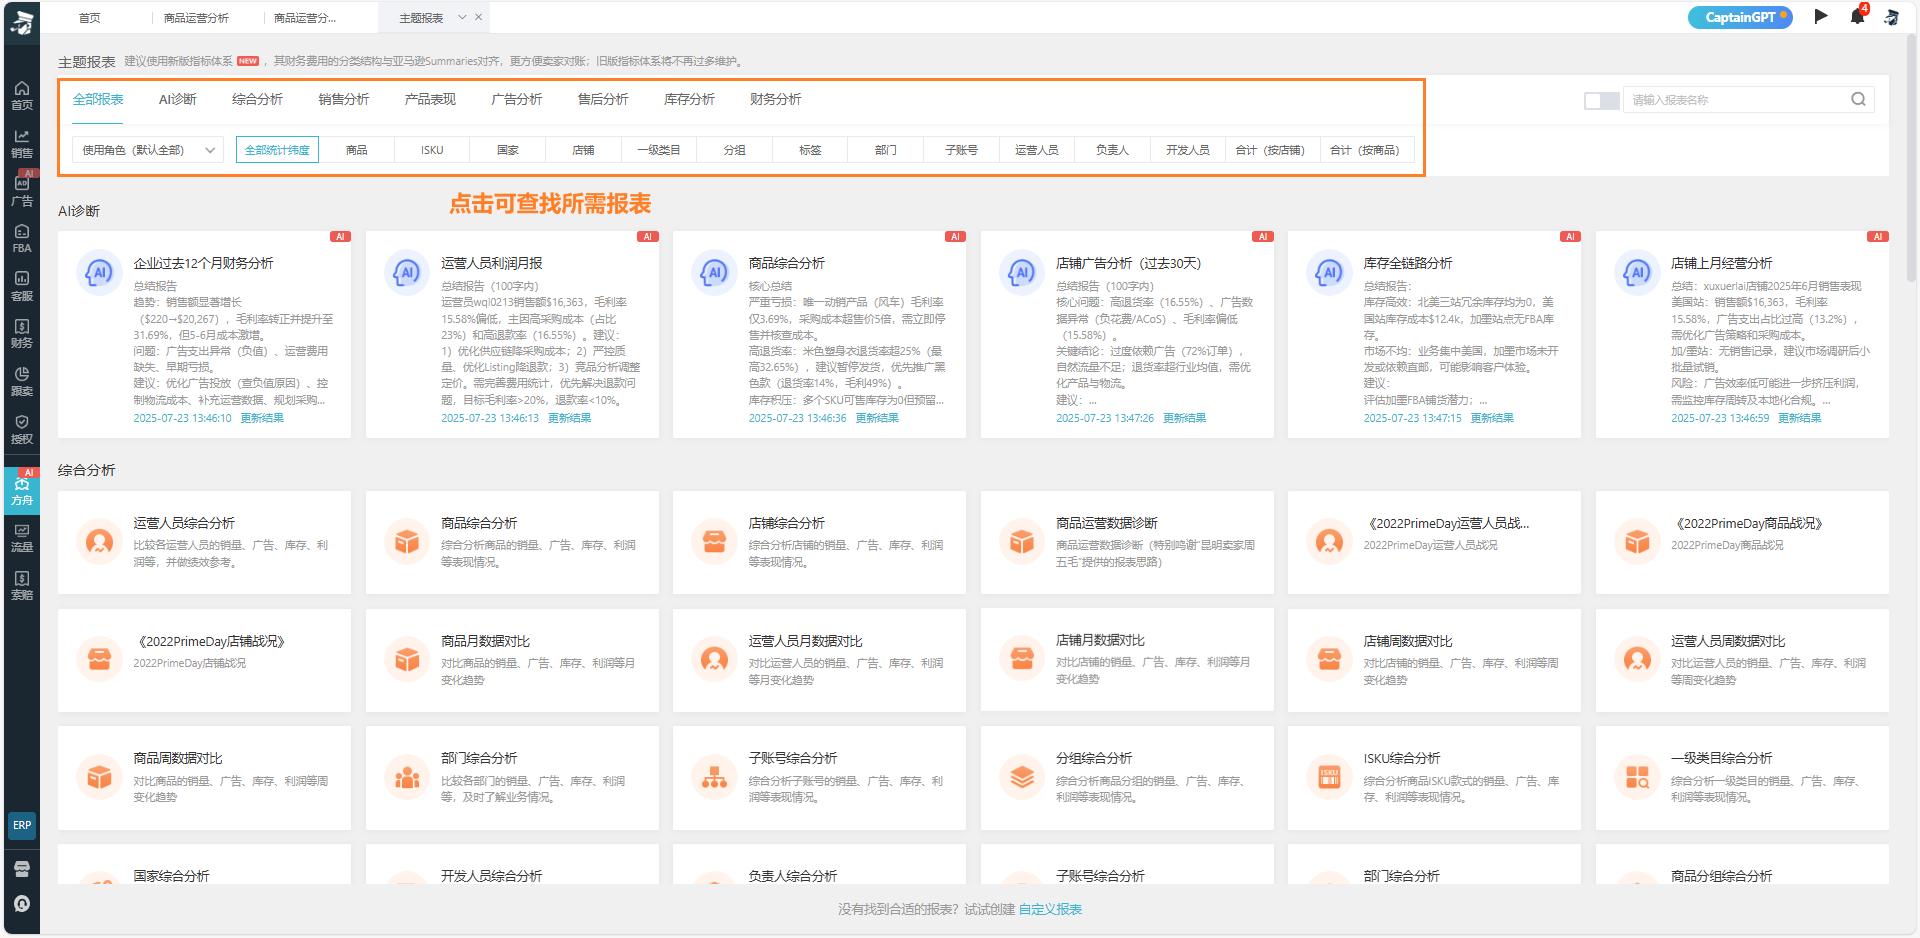
Task: Filter reports by 国家 dimension
Action: pyautogui.click(x=508, y=150)
